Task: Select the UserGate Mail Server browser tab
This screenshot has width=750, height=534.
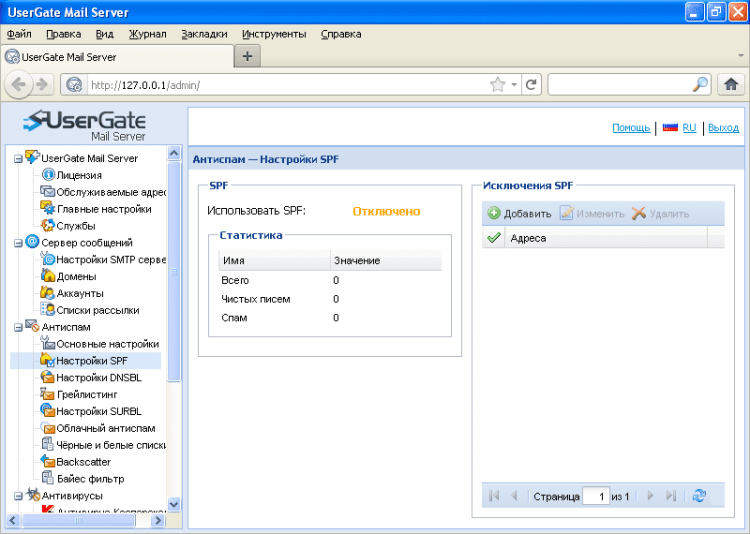Action: pyautogui.click(x=118, y=57)
